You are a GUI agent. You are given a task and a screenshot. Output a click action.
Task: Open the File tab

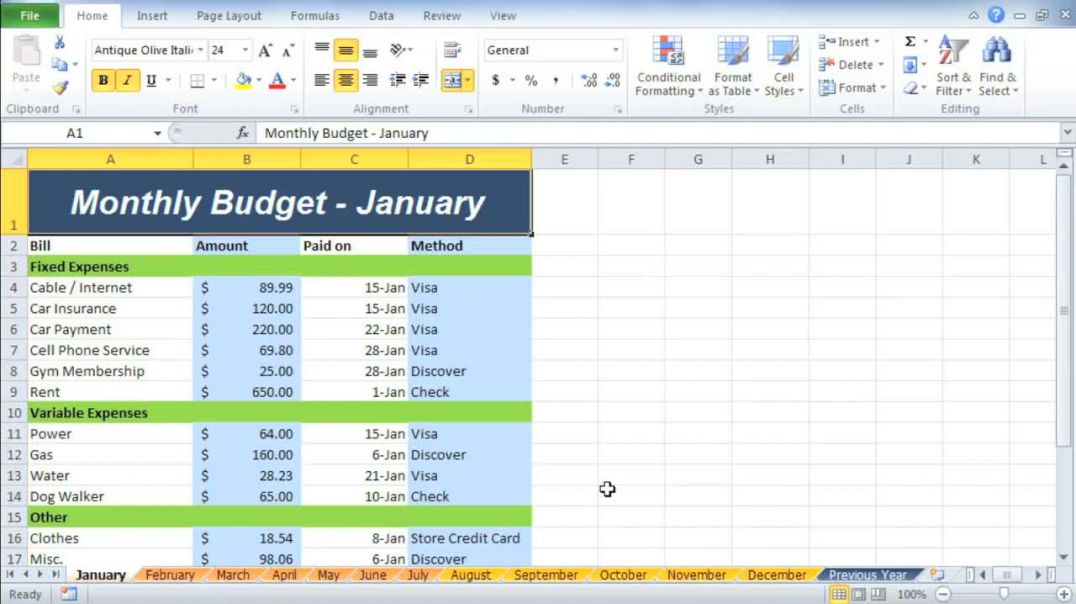pos(30,15)
